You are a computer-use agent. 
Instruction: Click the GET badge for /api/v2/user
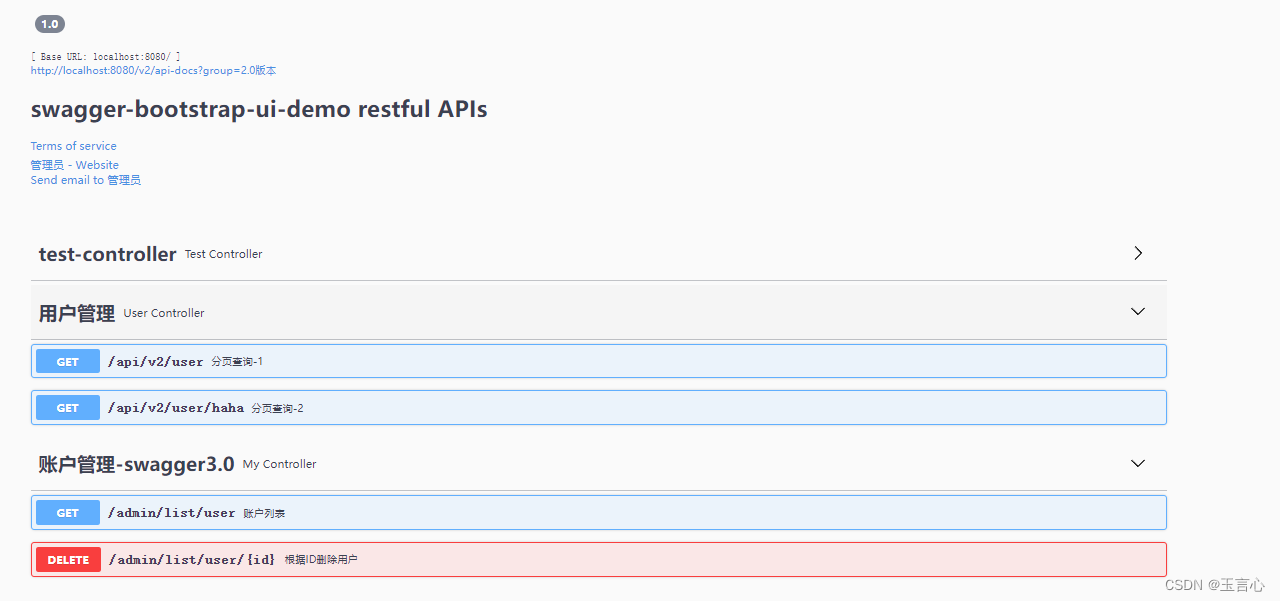point(68,362)
